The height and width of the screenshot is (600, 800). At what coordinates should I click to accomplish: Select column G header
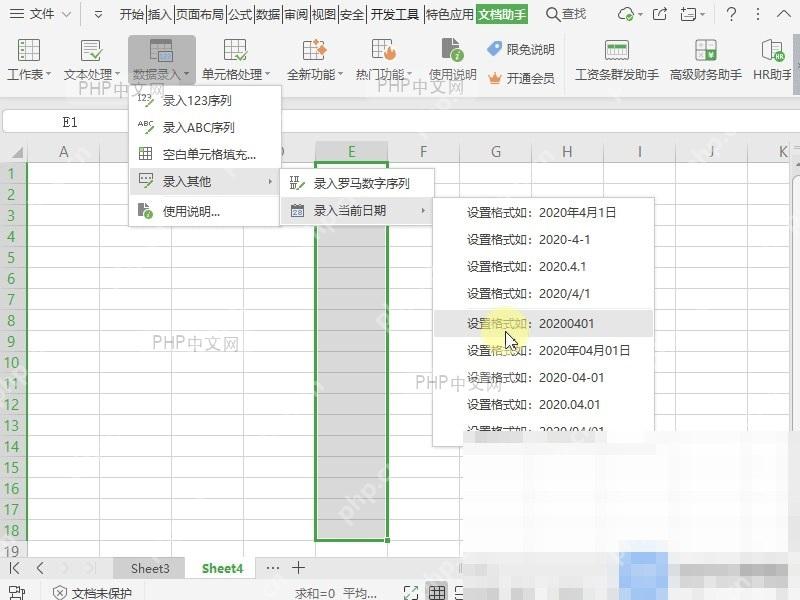495,152
